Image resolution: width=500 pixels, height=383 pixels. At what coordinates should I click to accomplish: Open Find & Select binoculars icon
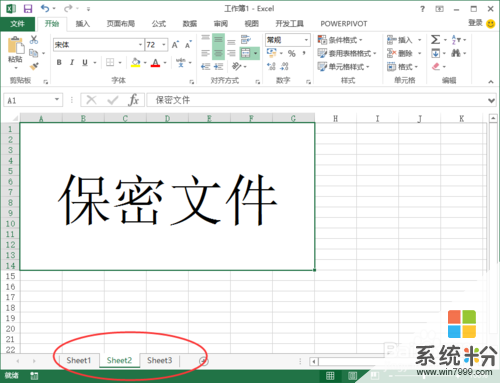coord(456,53)
